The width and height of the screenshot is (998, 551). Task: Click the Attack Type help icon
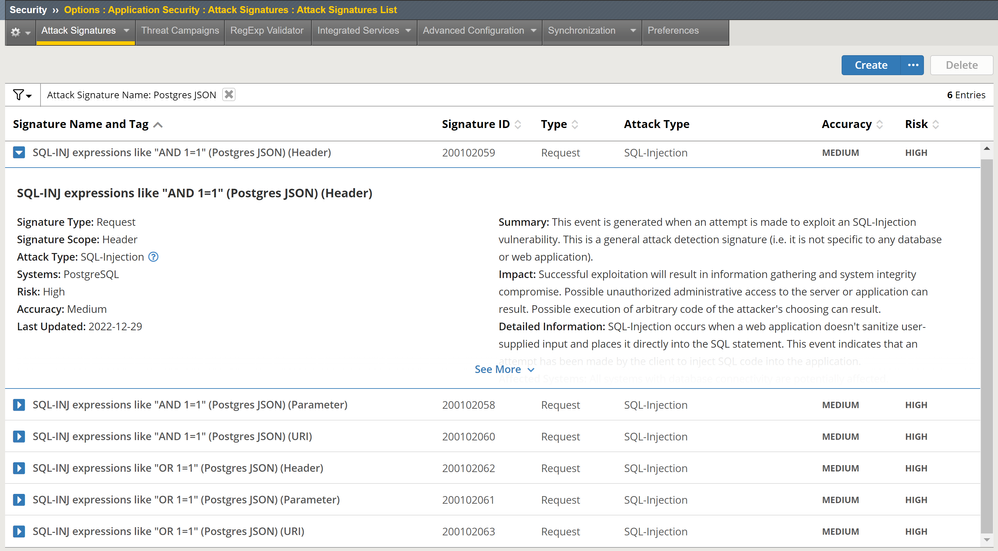click(153, 257)
